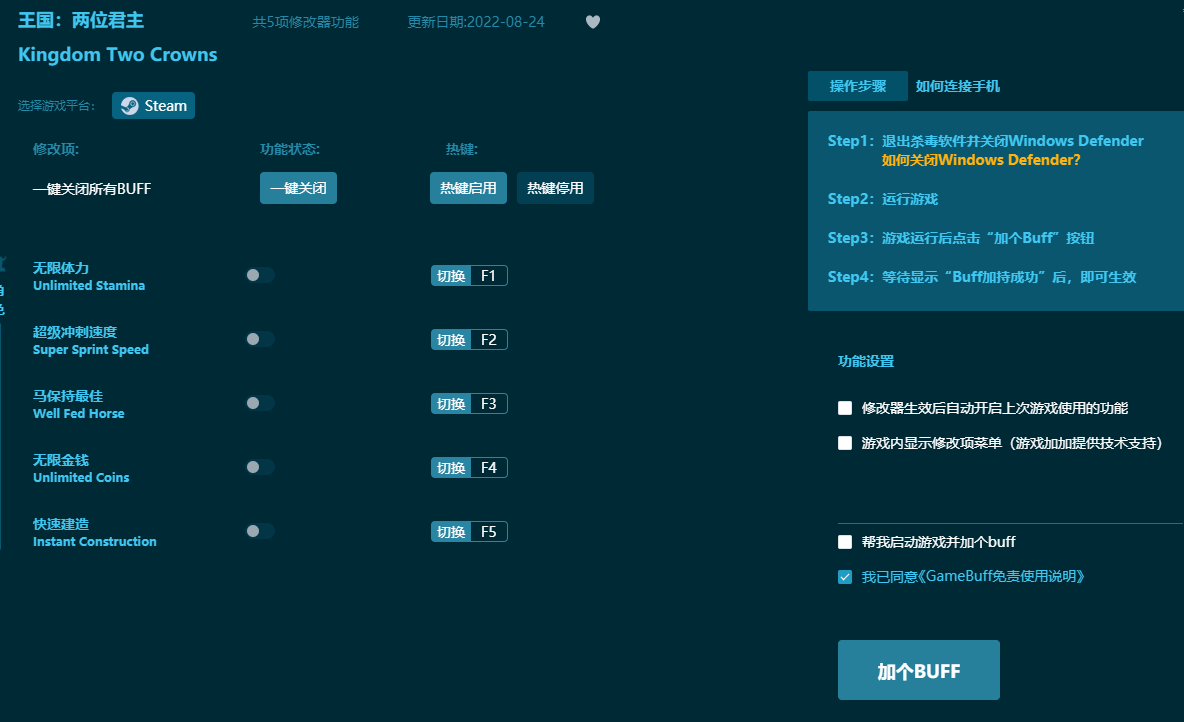This screenshot has width=1184, height=722.
Task: Click the 热键启用 button
Action: 468,188
